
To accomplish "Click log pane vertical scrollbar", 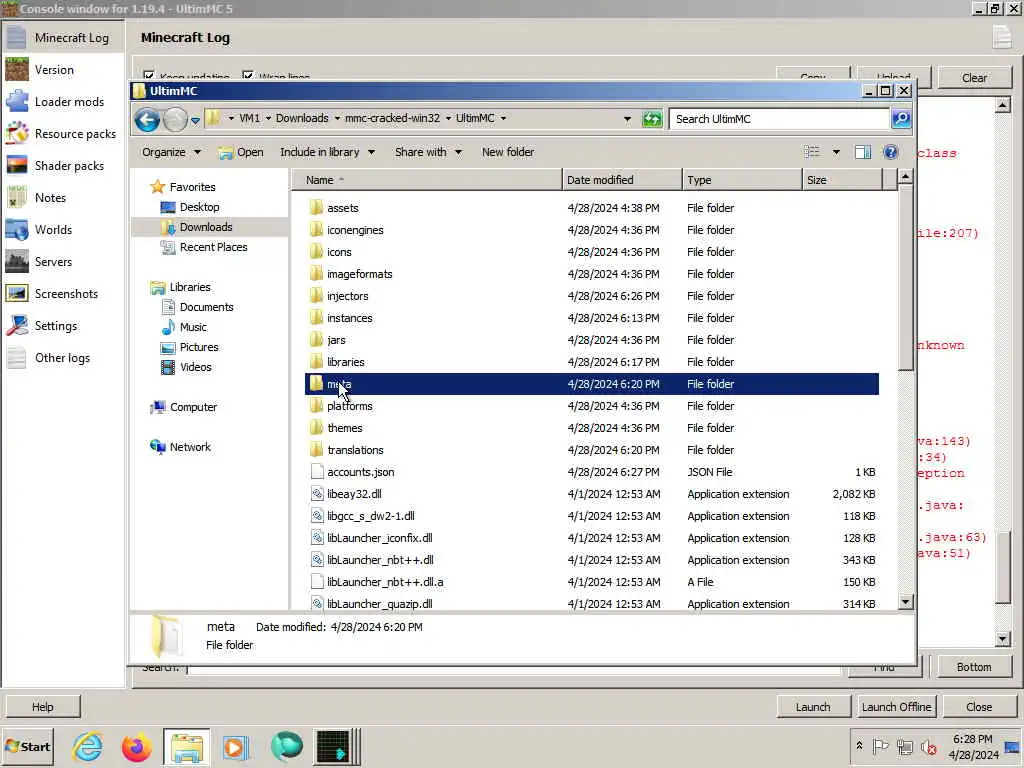I will [x=1003, y=567].
